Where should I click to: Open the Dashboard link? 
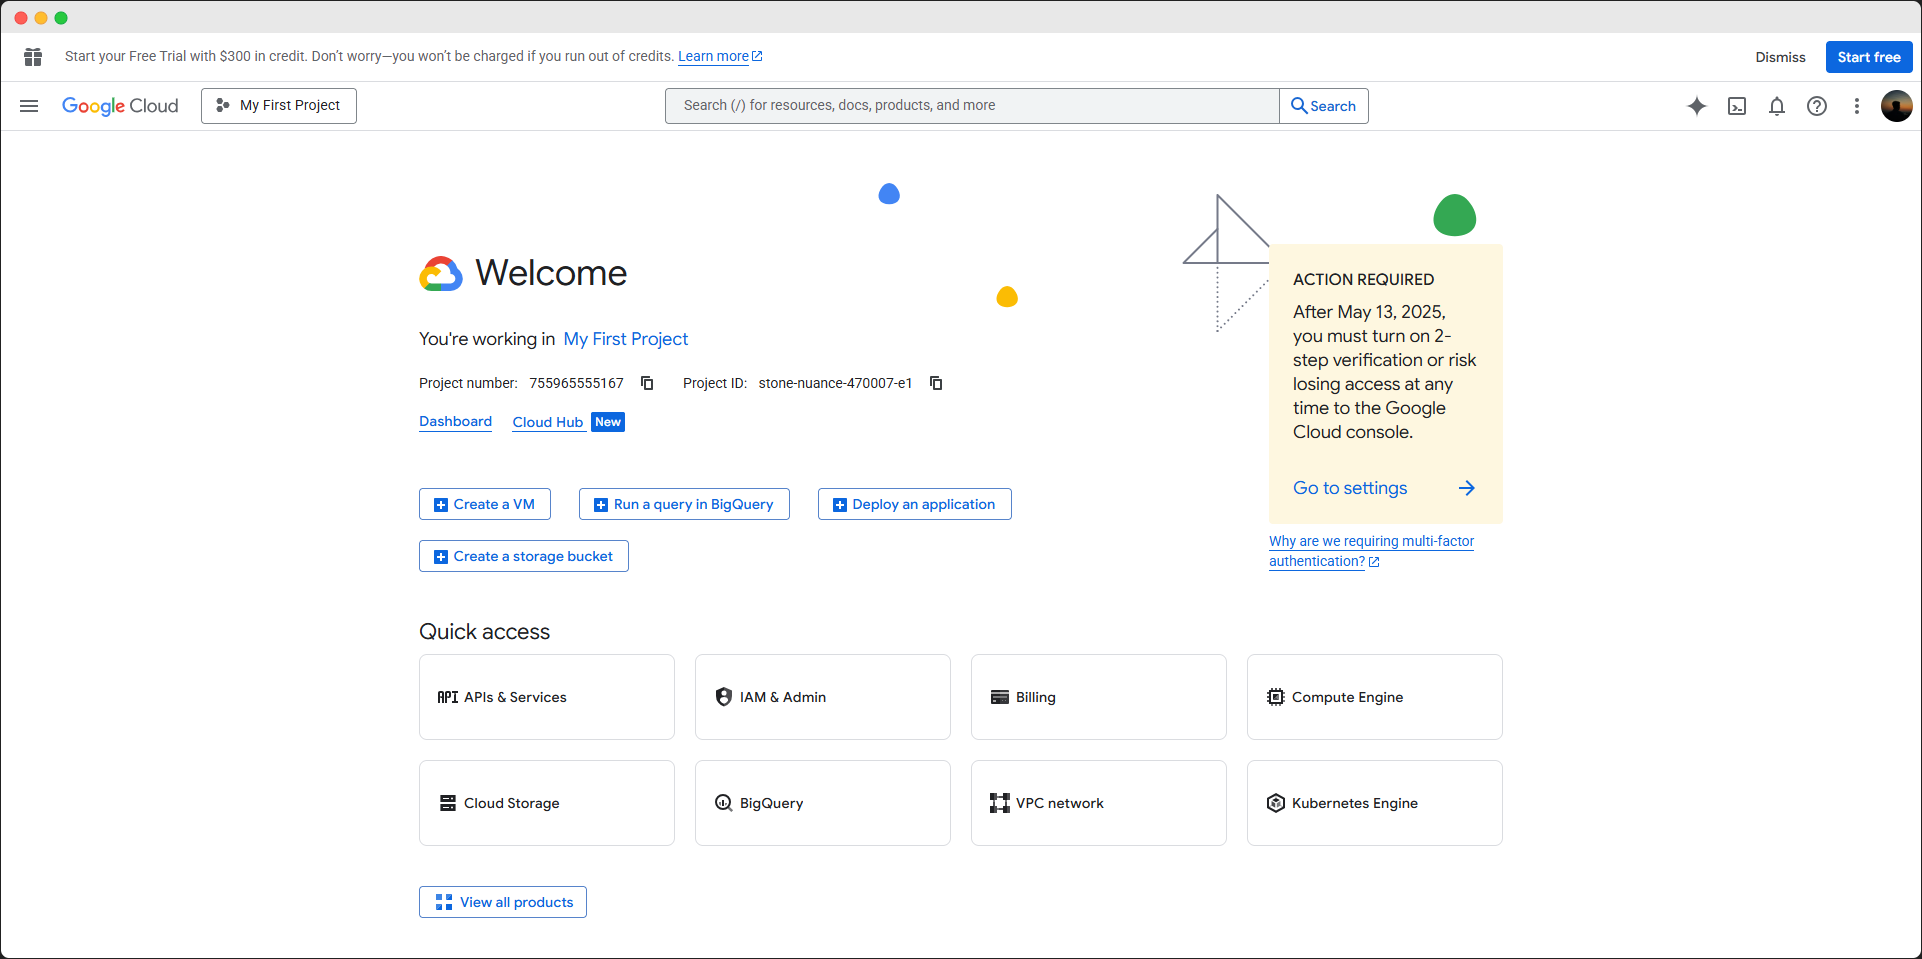click(x=455, y=422)
